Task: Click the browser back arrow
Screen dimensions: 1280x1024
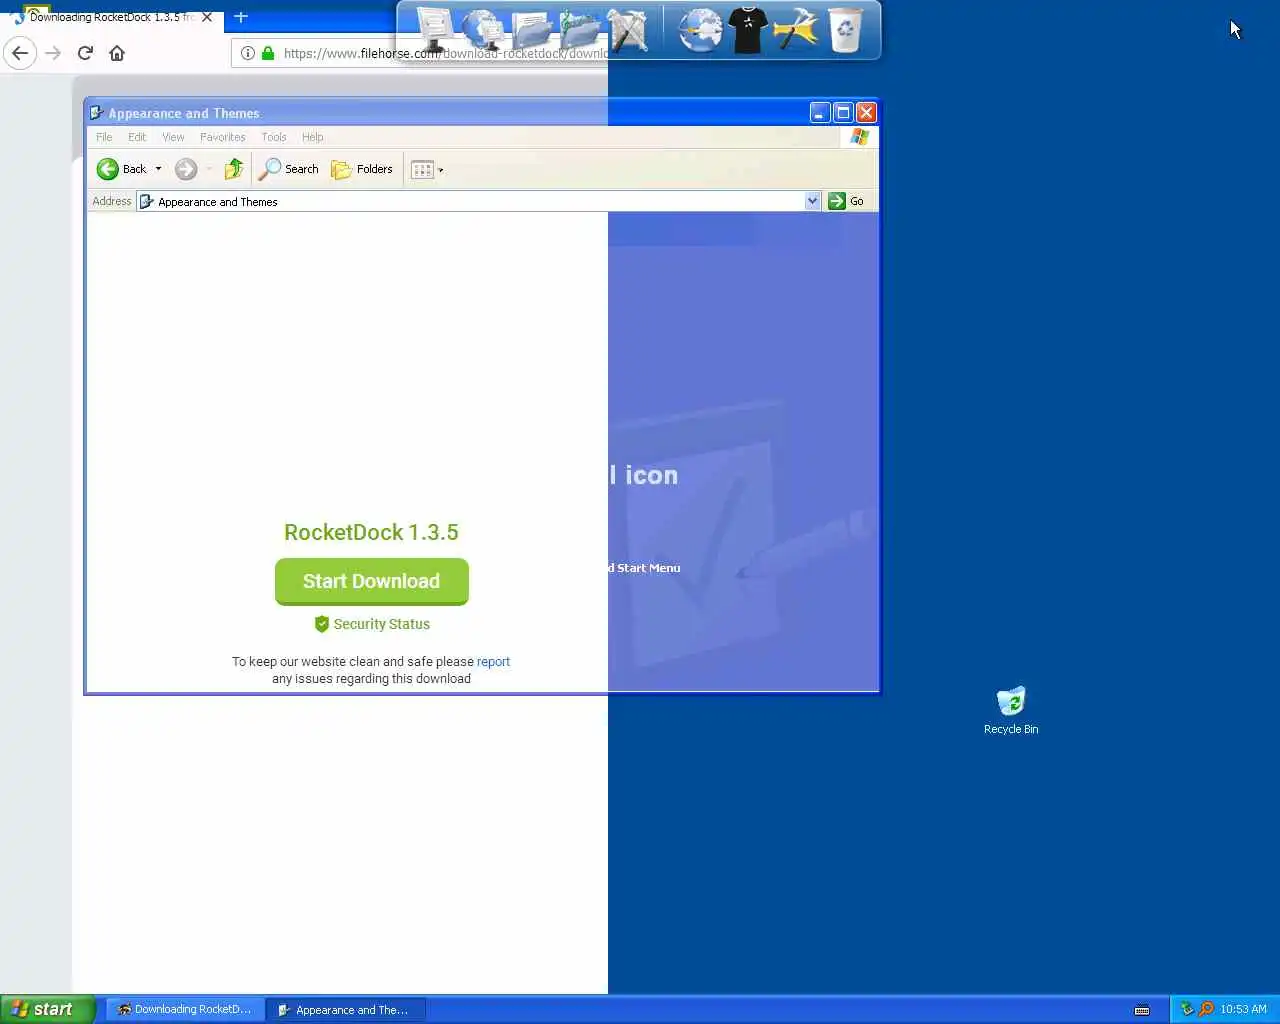Action: (20, 53)
